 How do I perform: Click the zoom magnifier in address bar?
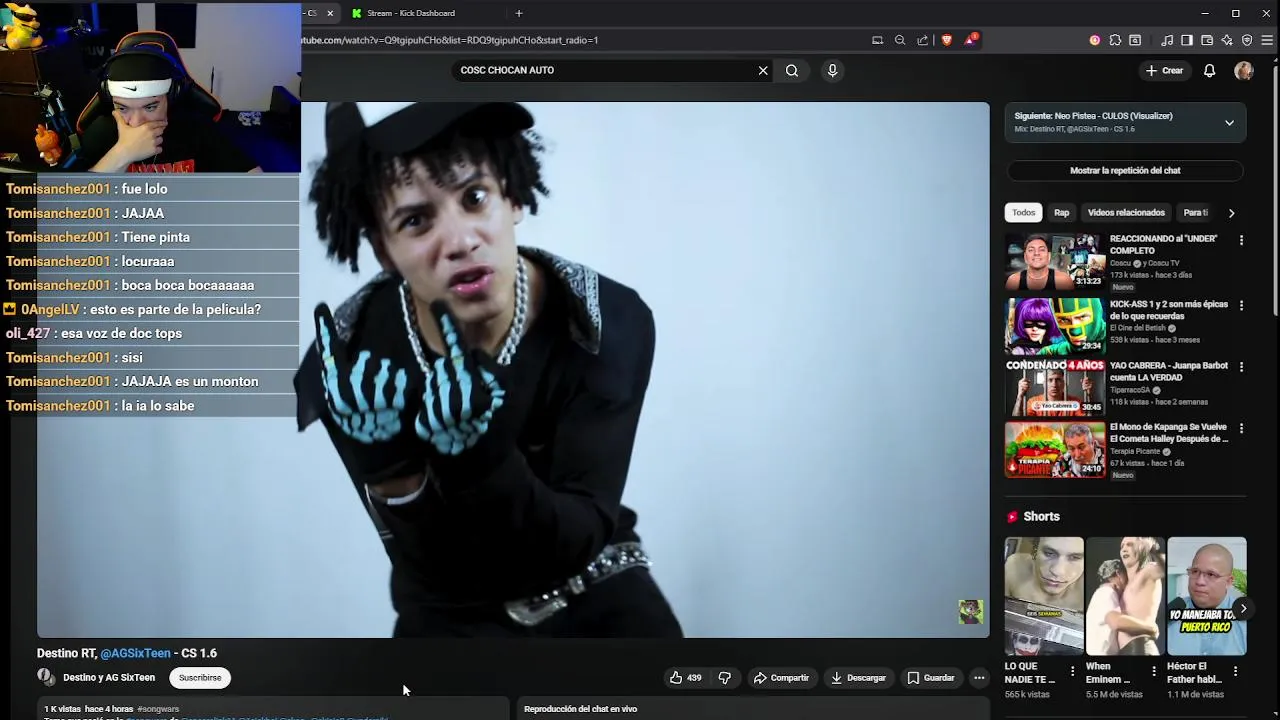900,40
